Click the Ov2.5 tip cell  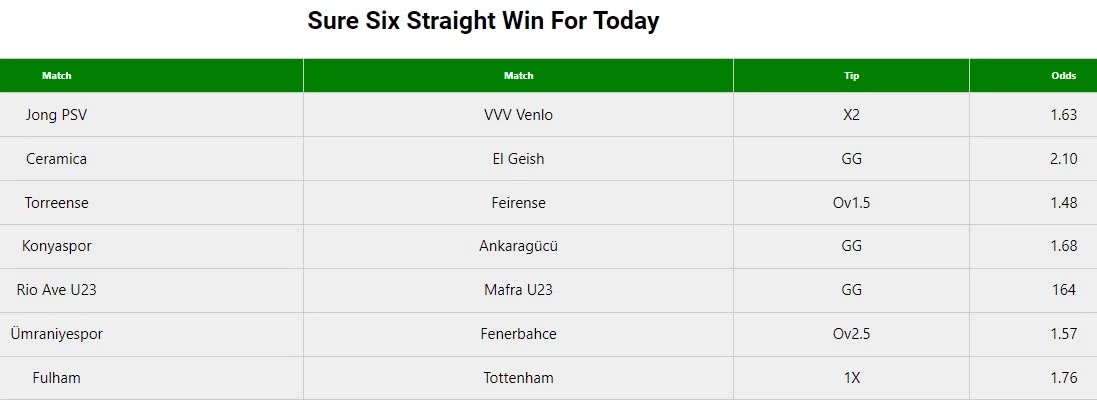tap(851, 334)
